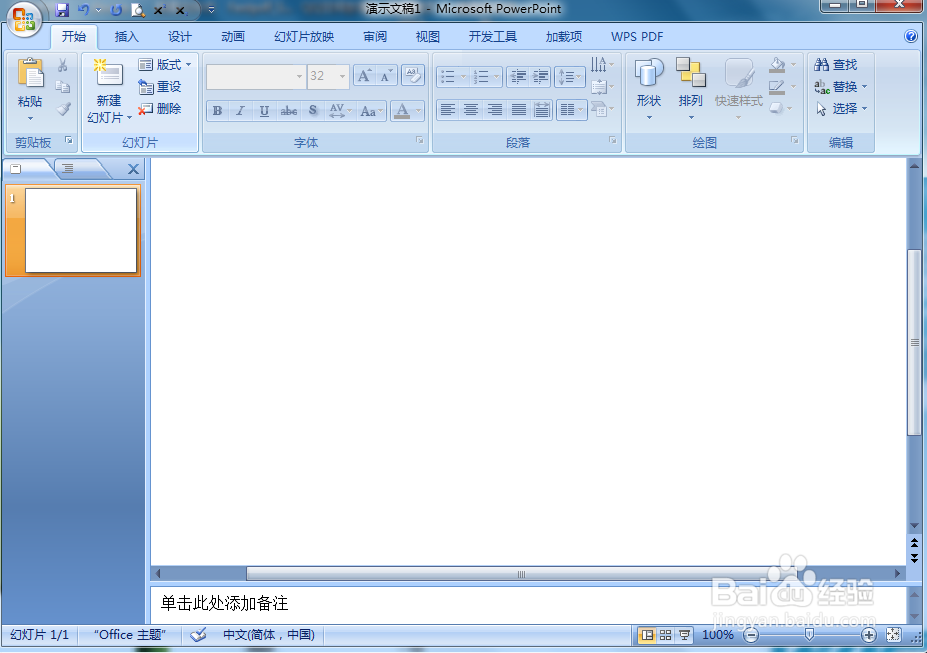This screenshot has width=927, height=653.
Task: Undo the last action
Action: [x=83, y=10]
